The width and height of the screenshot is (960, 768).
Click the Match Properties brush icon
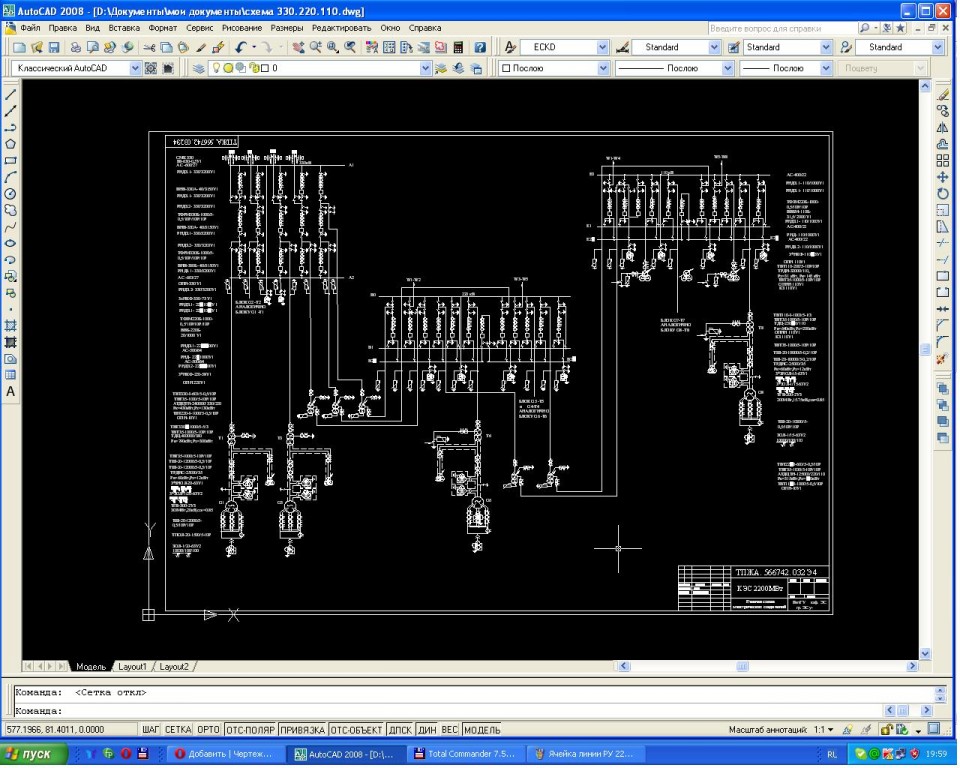coord(201,47)
